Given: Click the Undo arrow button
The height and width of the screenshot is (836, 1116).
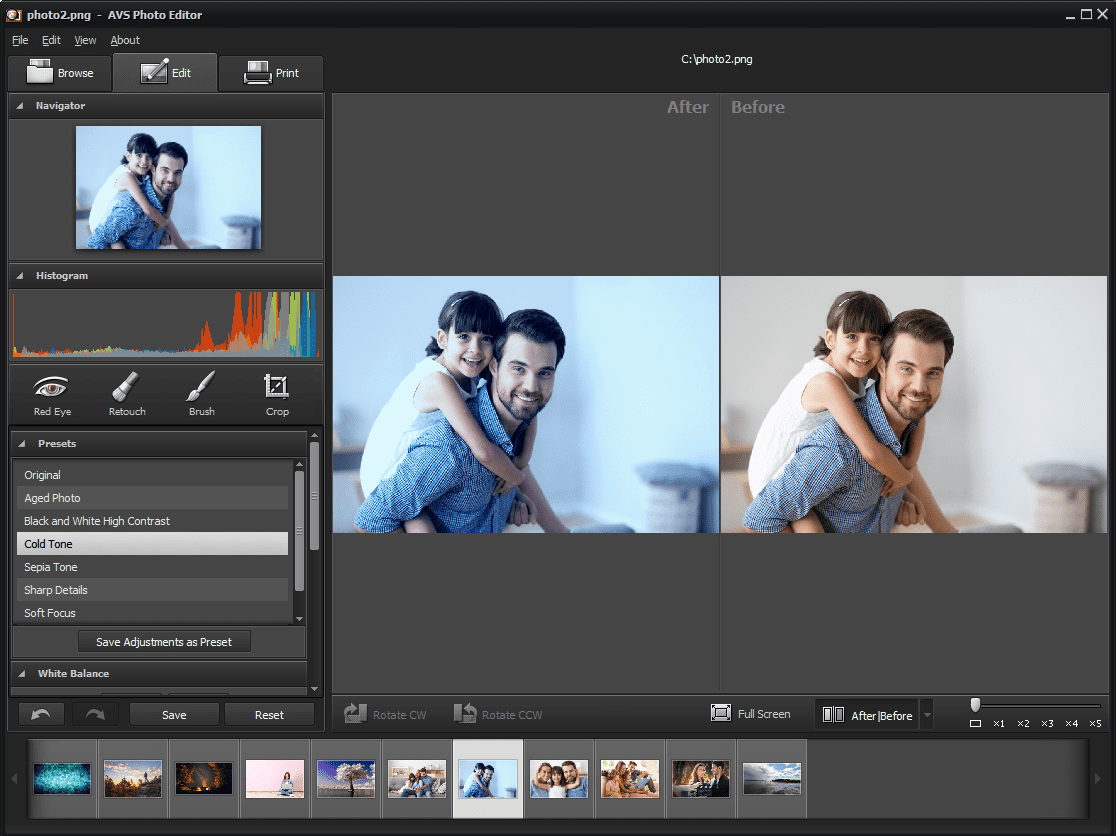Looking at the screenshot, I should 41,714.
